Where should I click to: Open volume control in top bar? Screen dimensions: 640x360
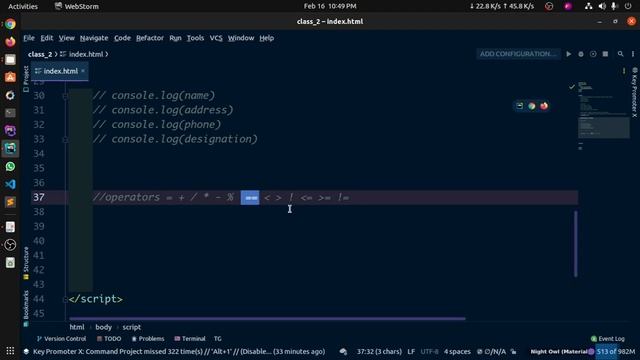[x=602, y=6]
